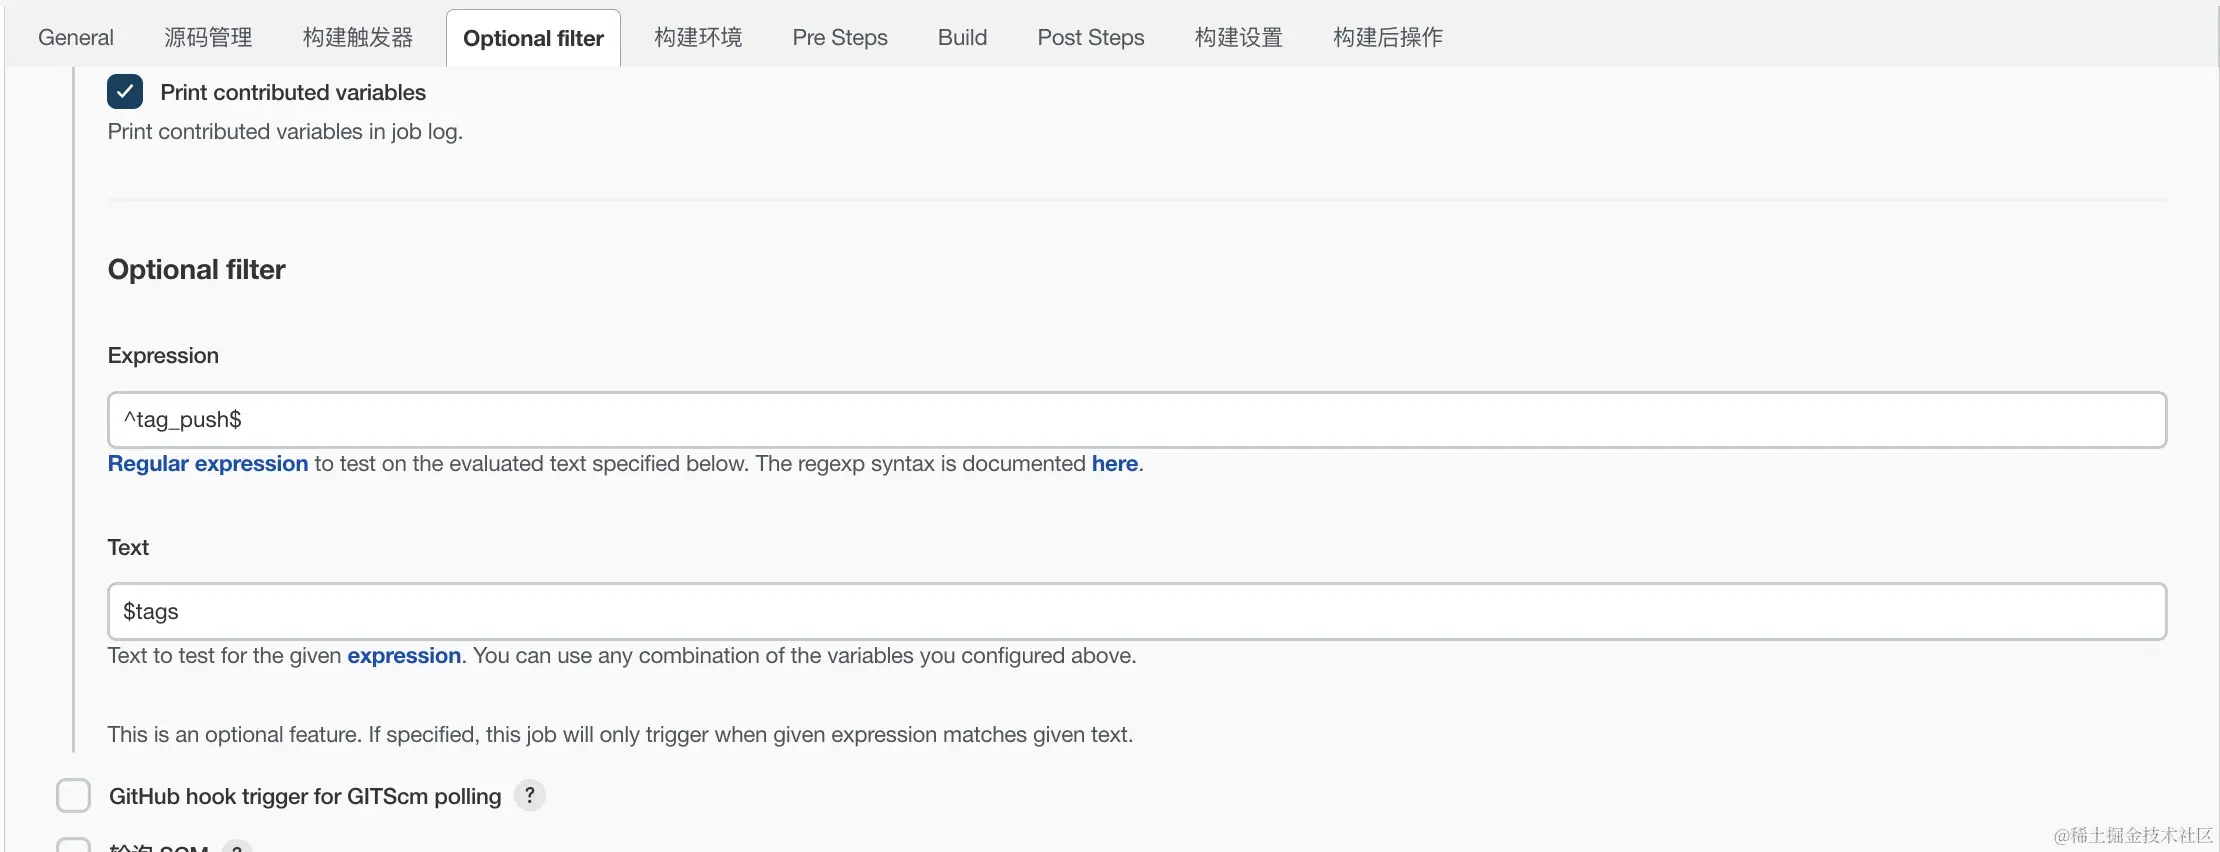Navigate to the 构建设置 tab

click(1239, 38)
